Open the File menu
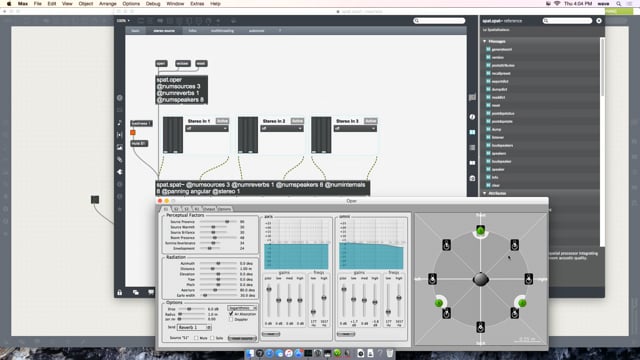This screenshot has width=640, height=360. click(38, 4)
